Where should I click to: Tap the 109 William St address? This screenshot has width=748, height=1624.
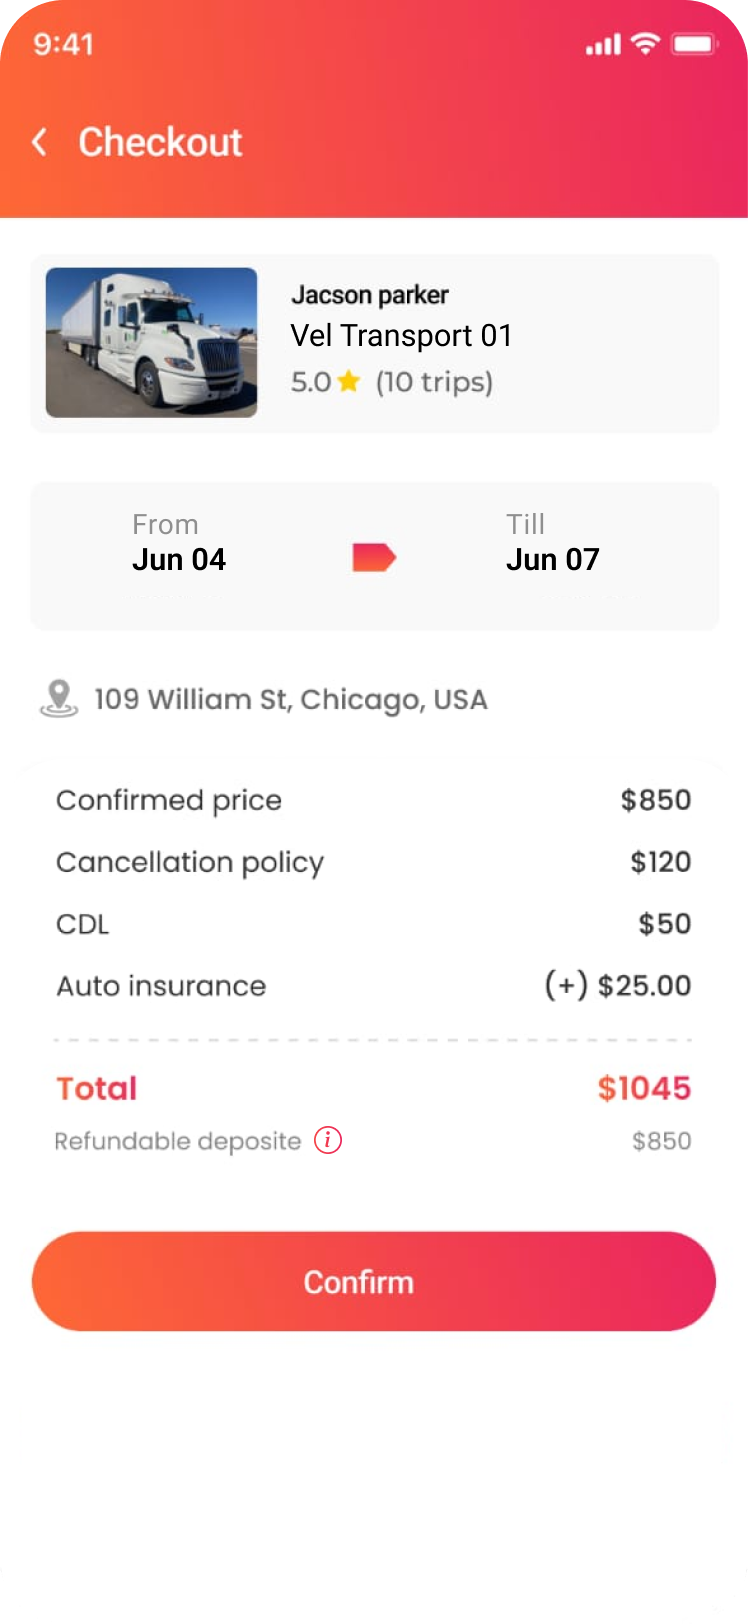point(290,699)
